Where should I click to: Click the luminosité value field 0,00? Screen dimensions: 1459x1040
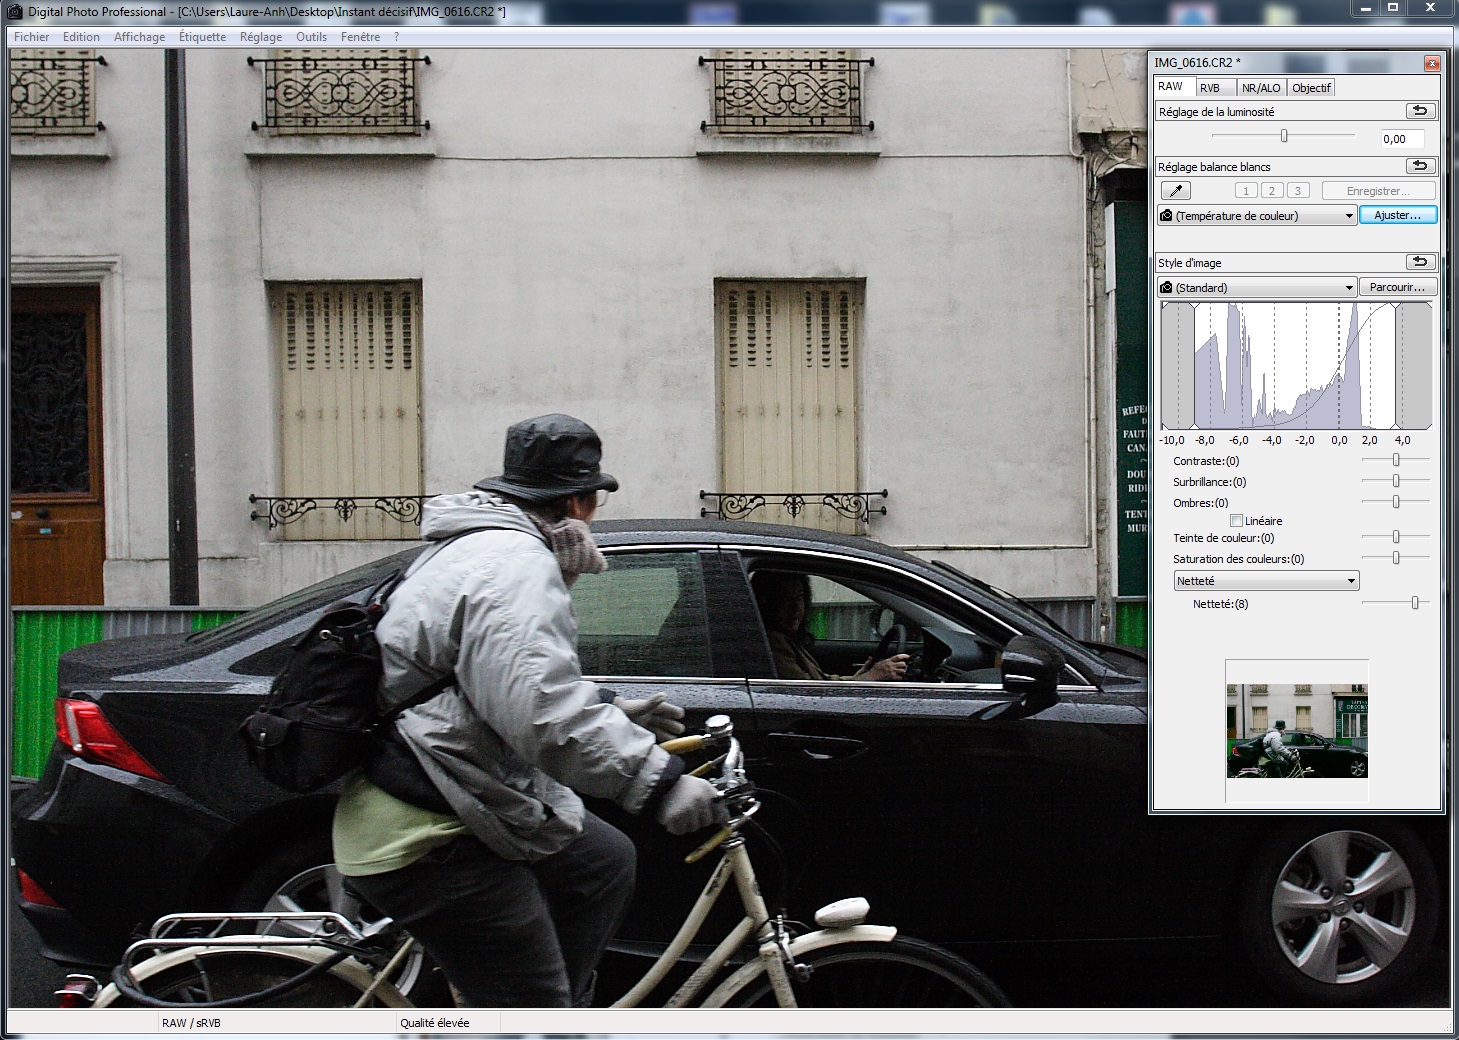pyautogui.click(x=1402, y=139)
